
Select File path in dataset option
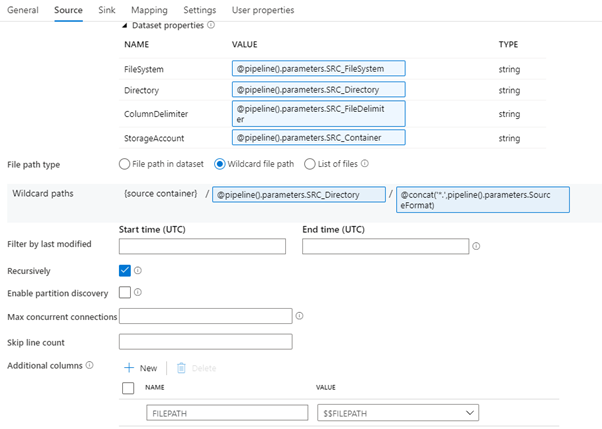(124, 164)
